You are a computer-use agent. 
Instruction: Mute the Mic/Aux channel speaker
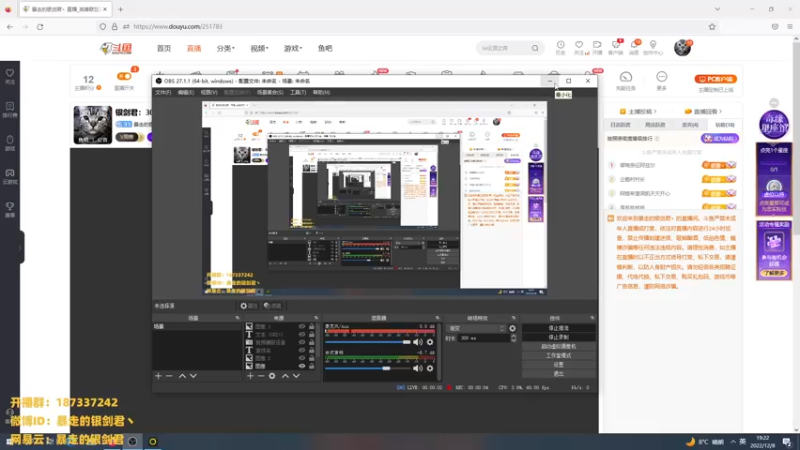[x=418, y=342]
